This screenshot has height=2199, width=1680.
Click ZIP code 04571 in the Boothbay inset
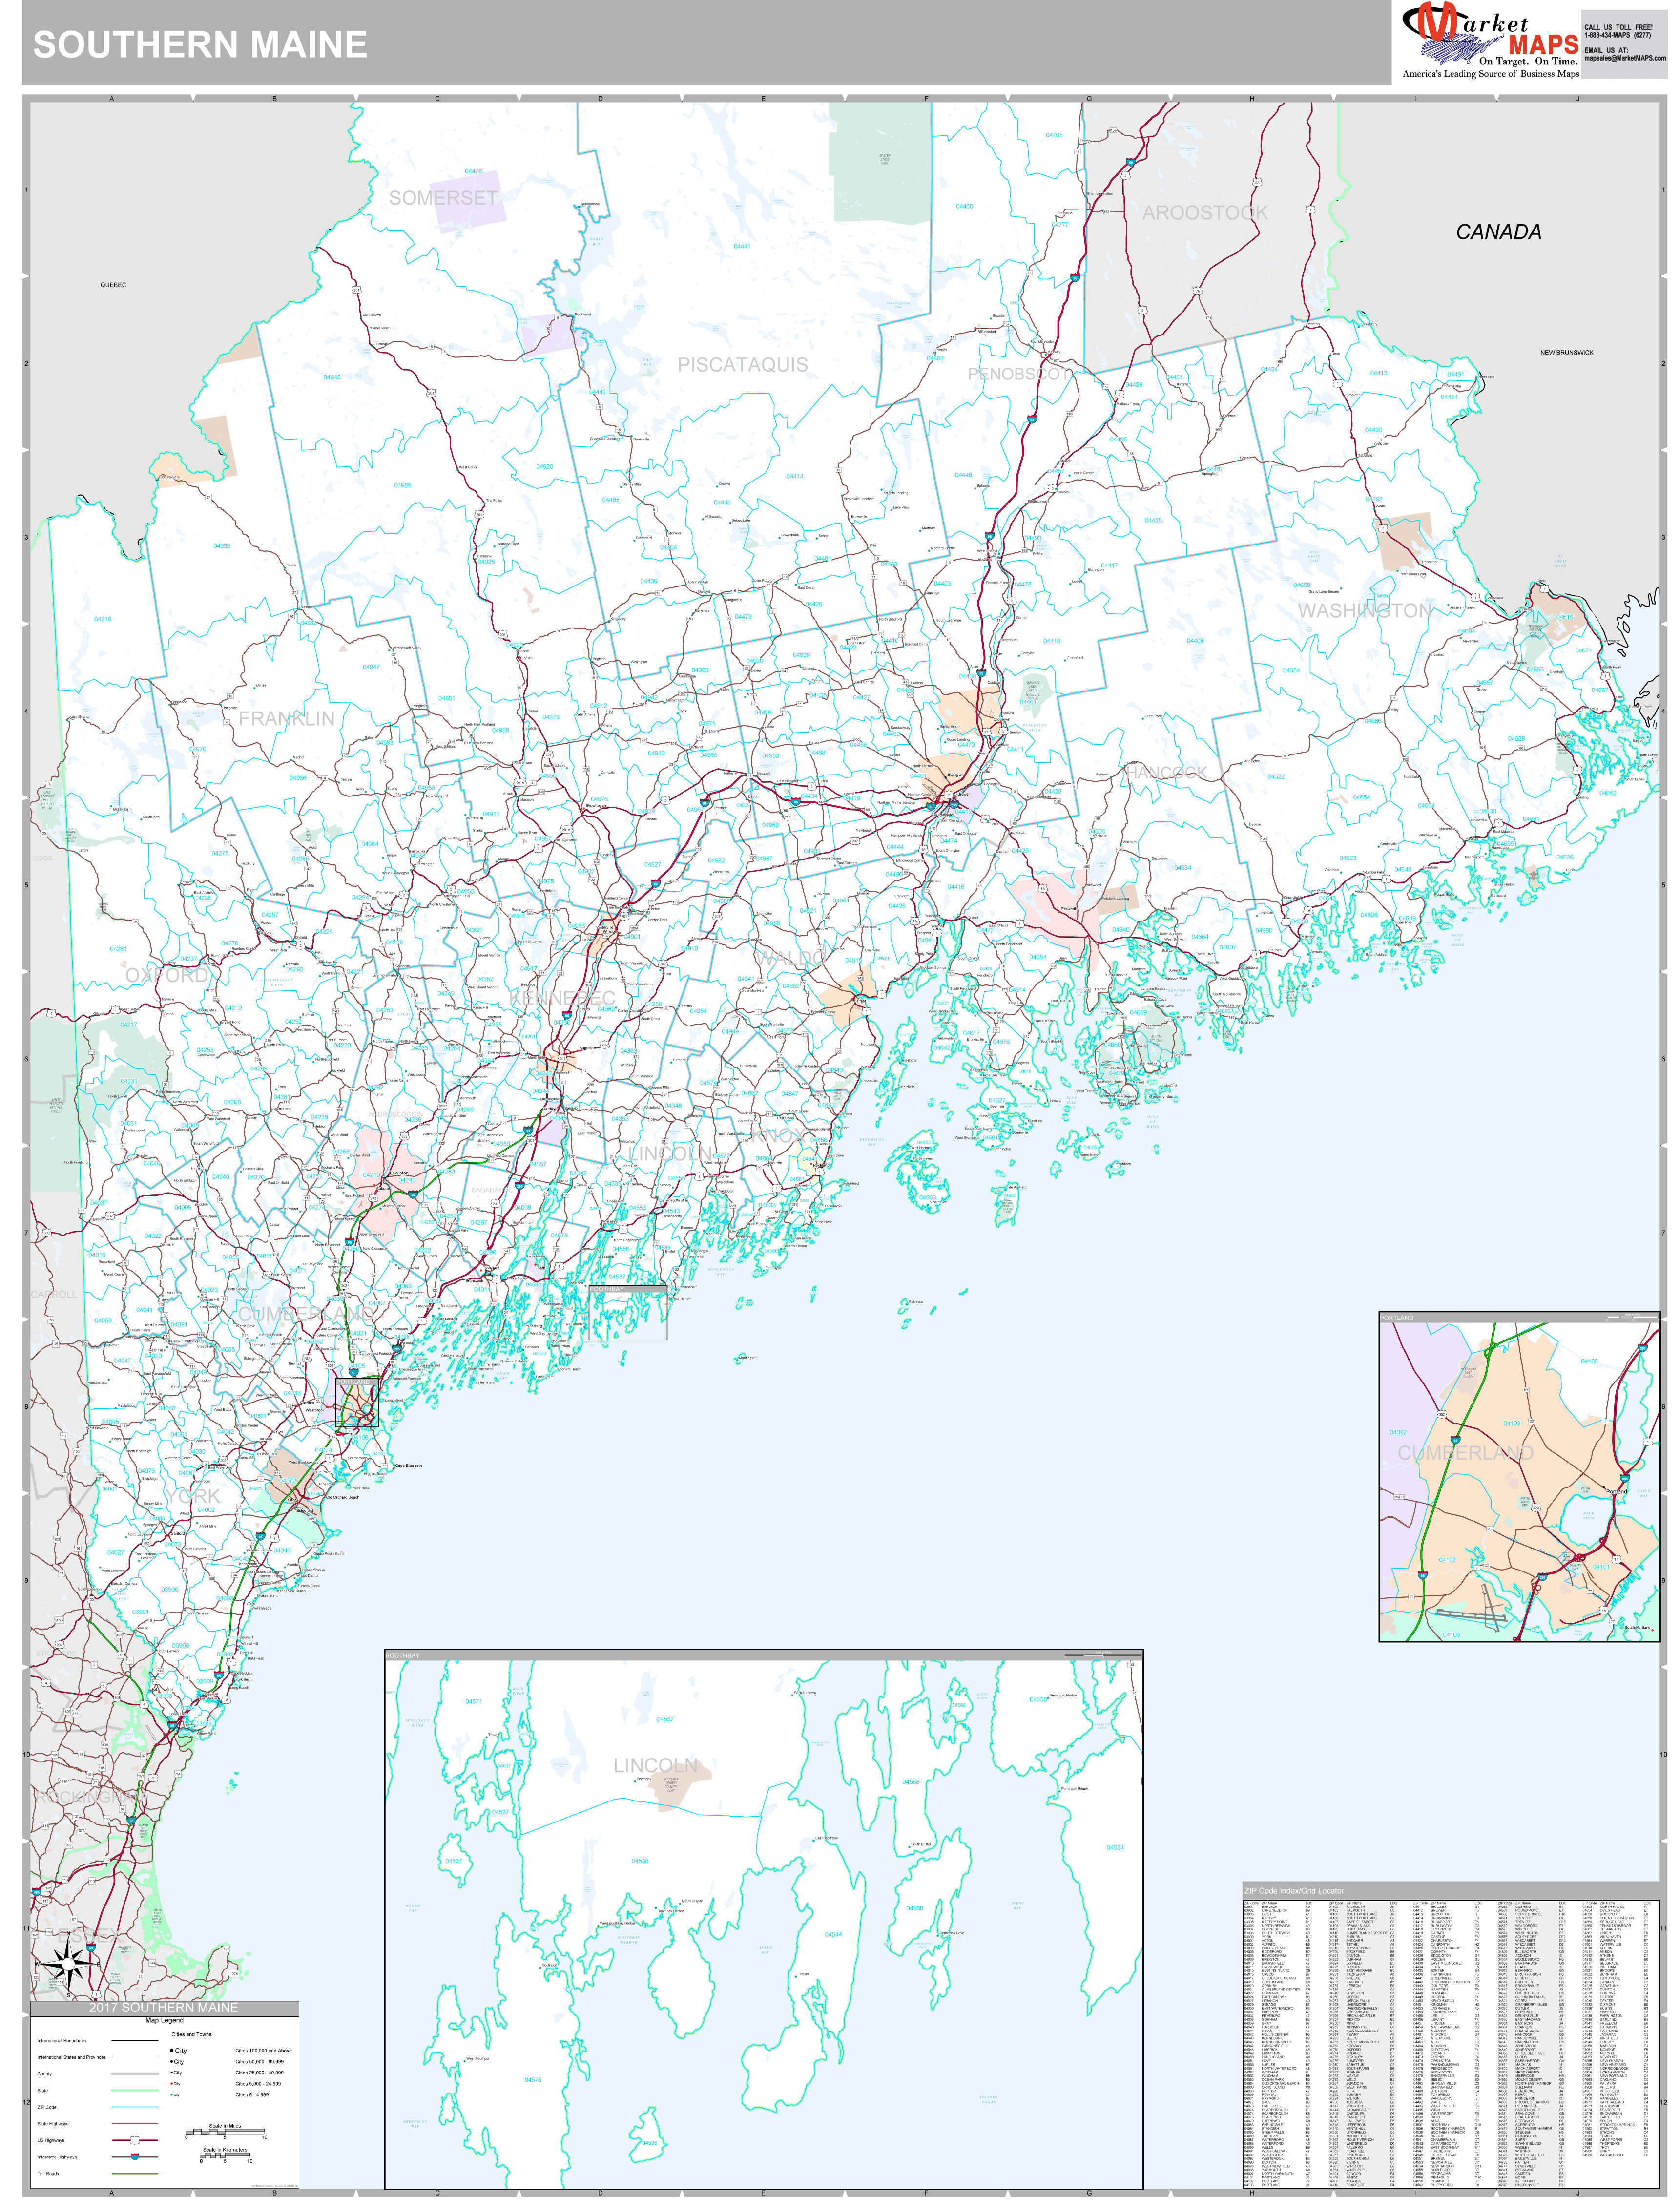pyautogui.click(x=473, y=1701)
